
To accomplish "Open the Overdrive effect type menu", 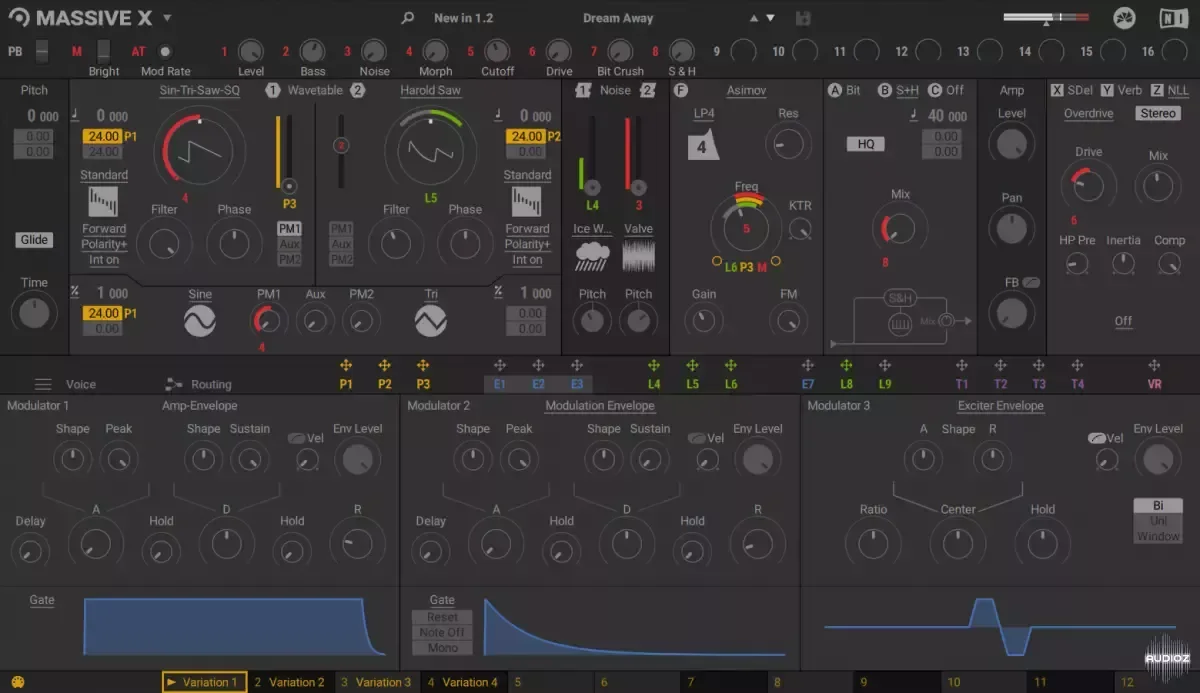I will pyautogui.click(x=1089, y=114).
